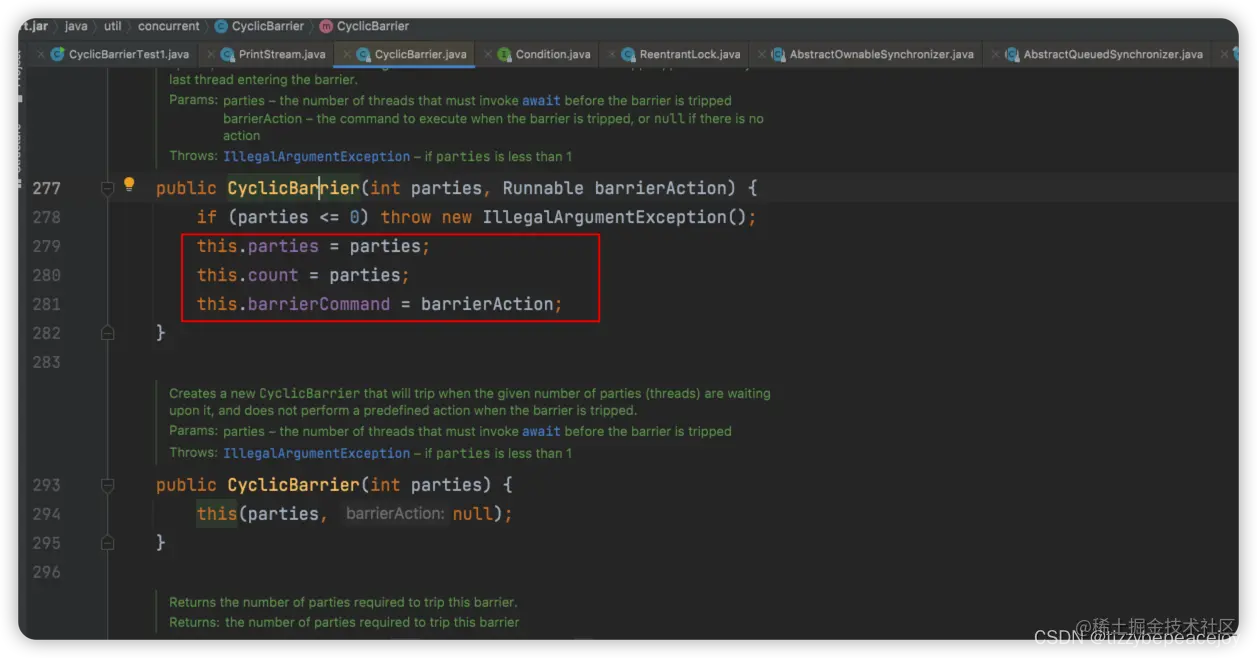Open the IllegalArgumentException link in the barrierAction constructor docs
Image resolution: width=1257 pixels, height=658 pixels.
pos(317,157)
